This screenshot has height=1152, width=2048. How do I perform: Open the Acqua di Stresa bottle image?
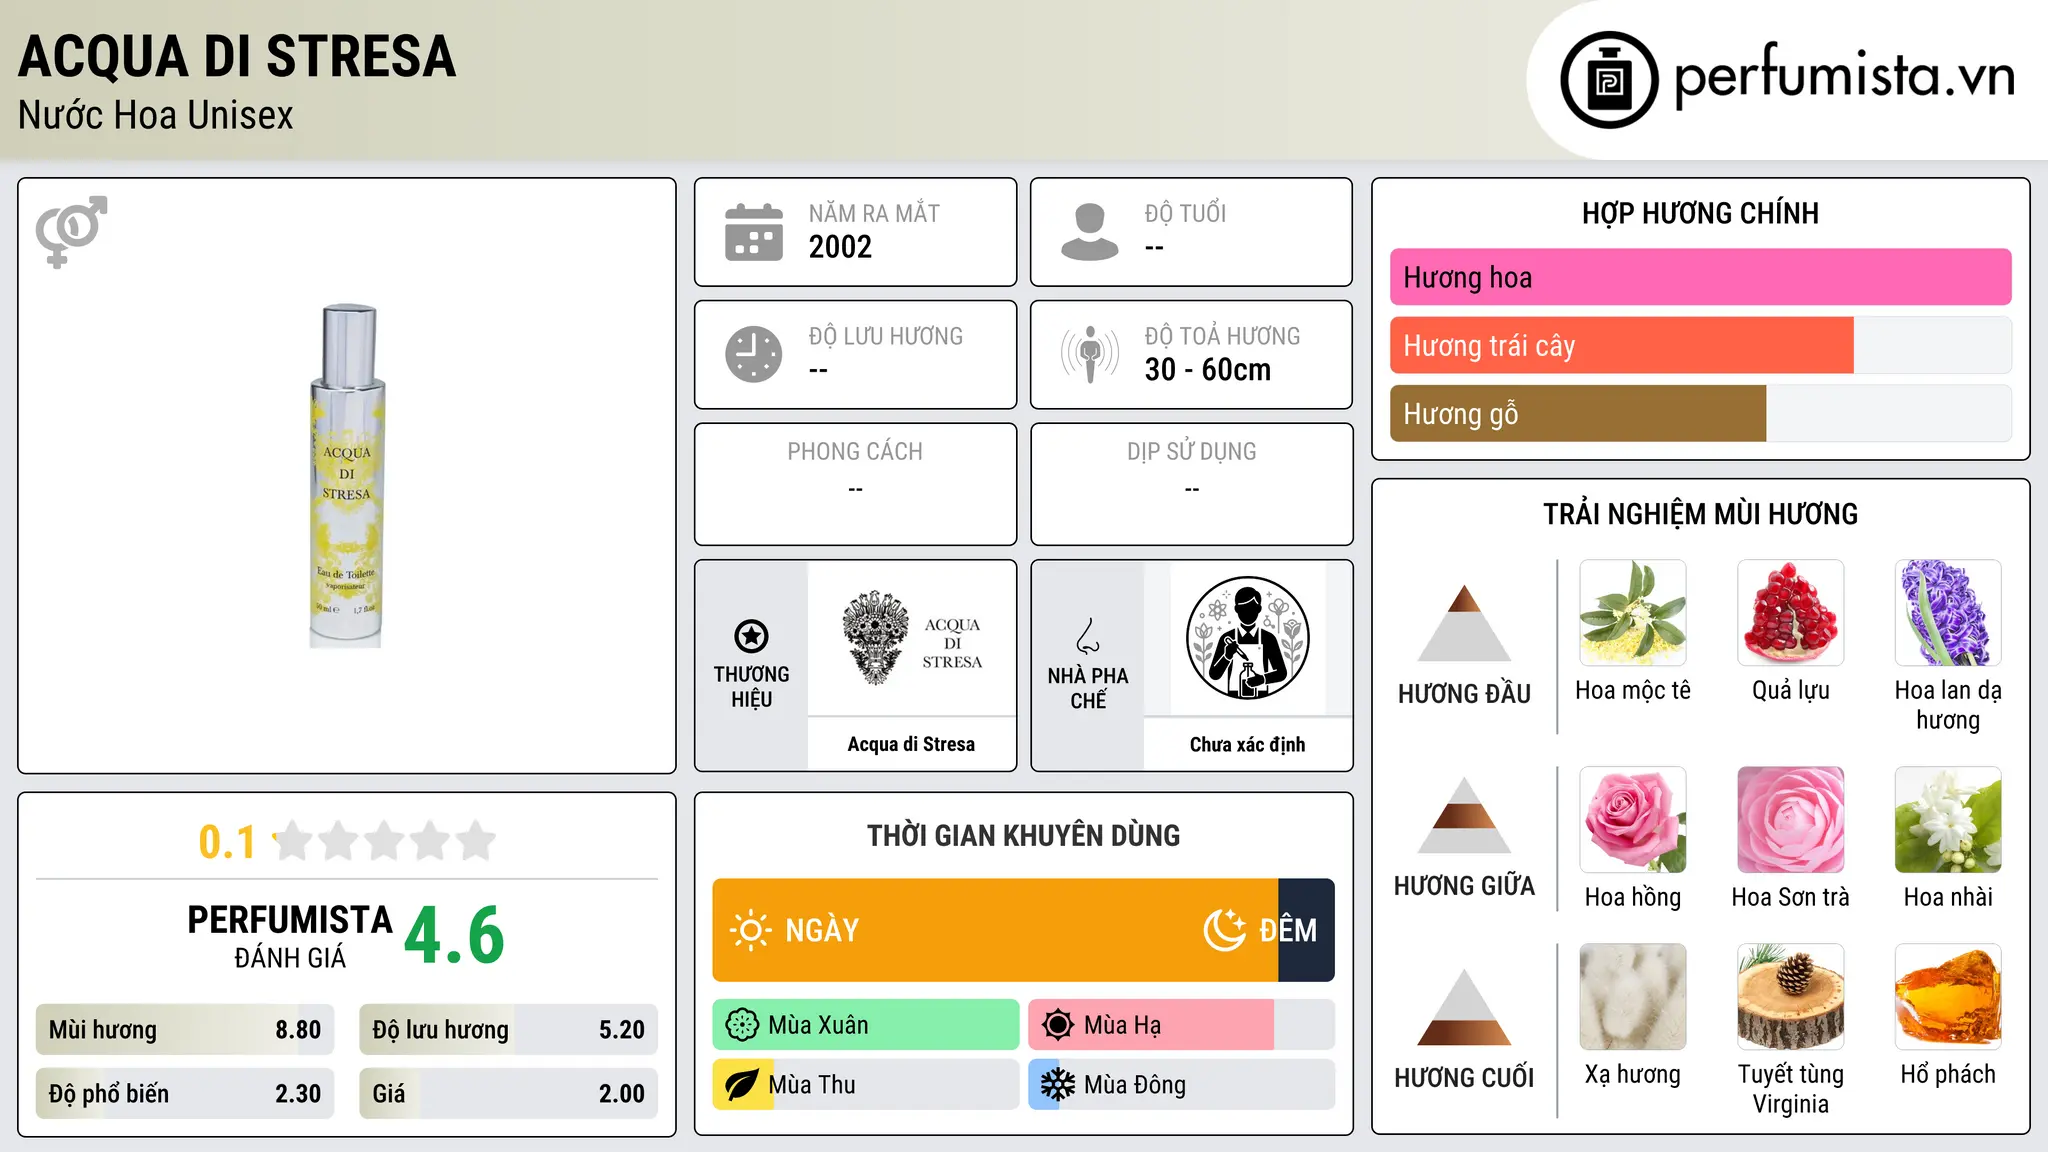pyautogui.click(x=346, y=476)
